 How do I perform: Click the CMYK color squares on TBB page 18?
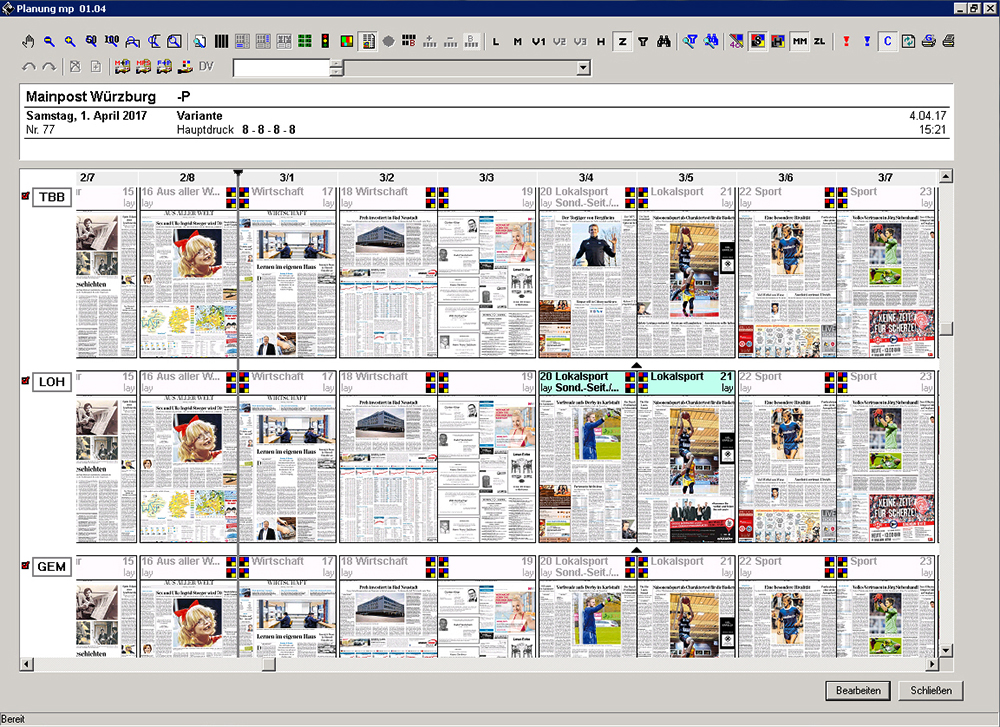pos(431,197)
